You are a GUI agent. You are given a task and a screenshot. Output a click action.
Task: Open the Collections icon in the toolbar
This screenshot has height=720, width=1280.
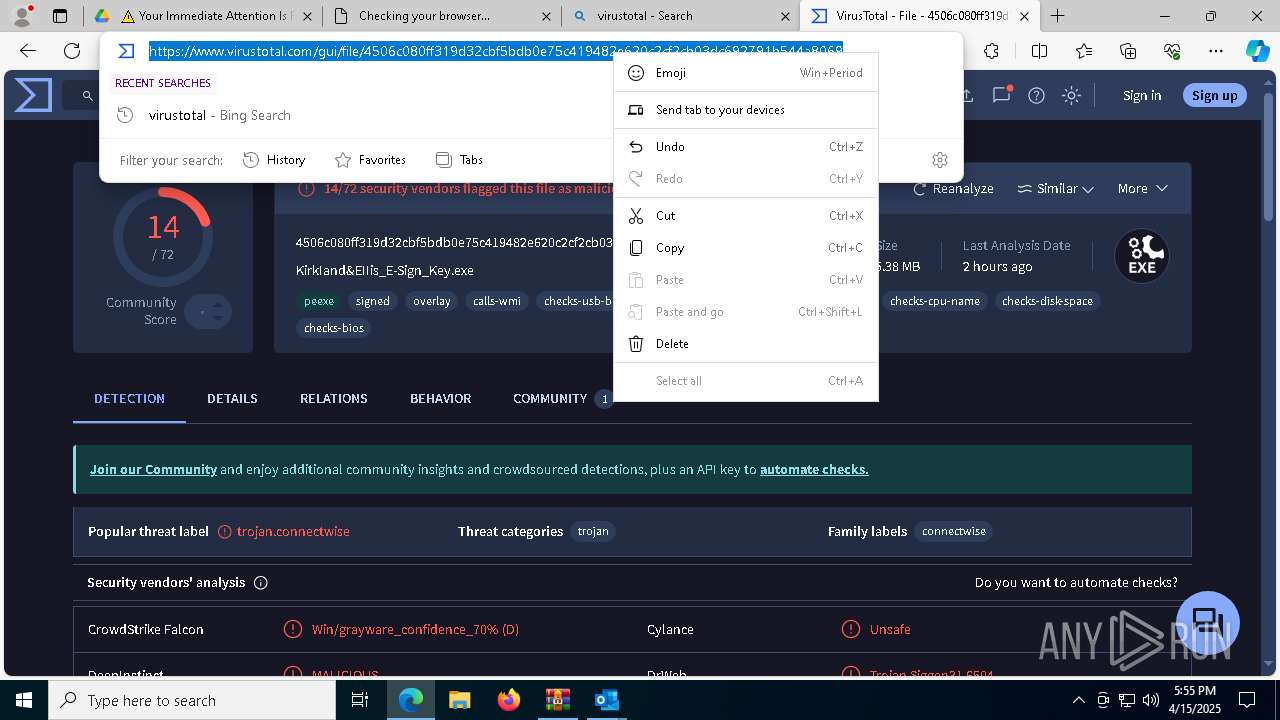point(1128,51)
